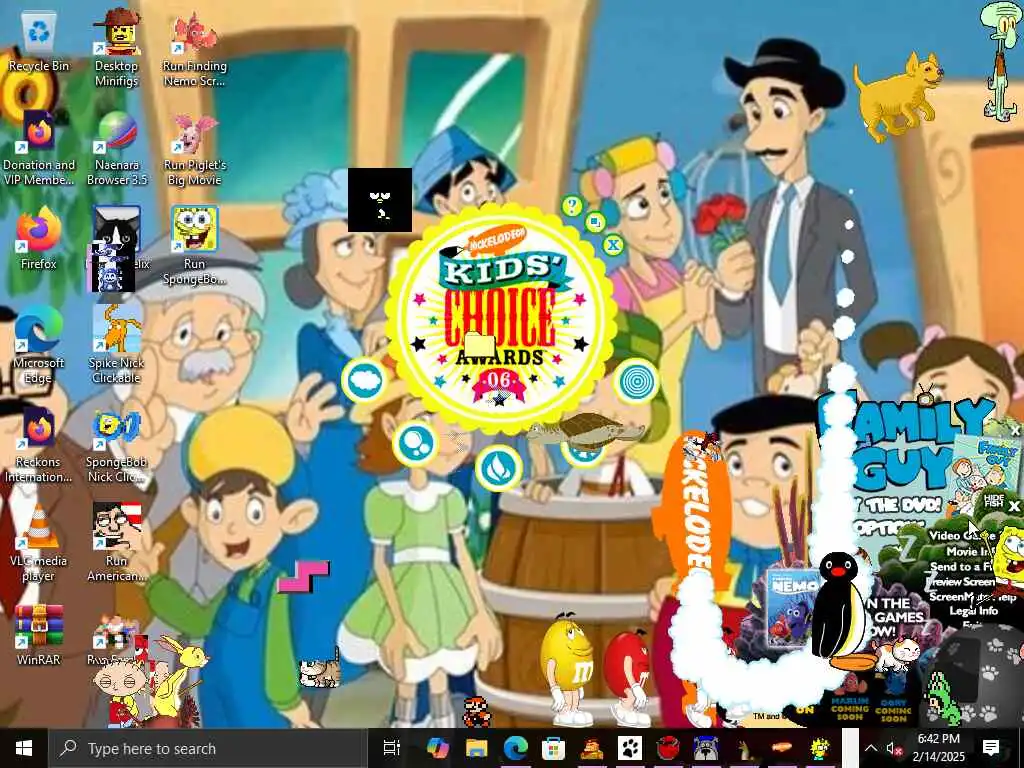Choose Movie Info in Nemo widget menu
Screen dimensions: 1024x768
[x=970, y=551]
